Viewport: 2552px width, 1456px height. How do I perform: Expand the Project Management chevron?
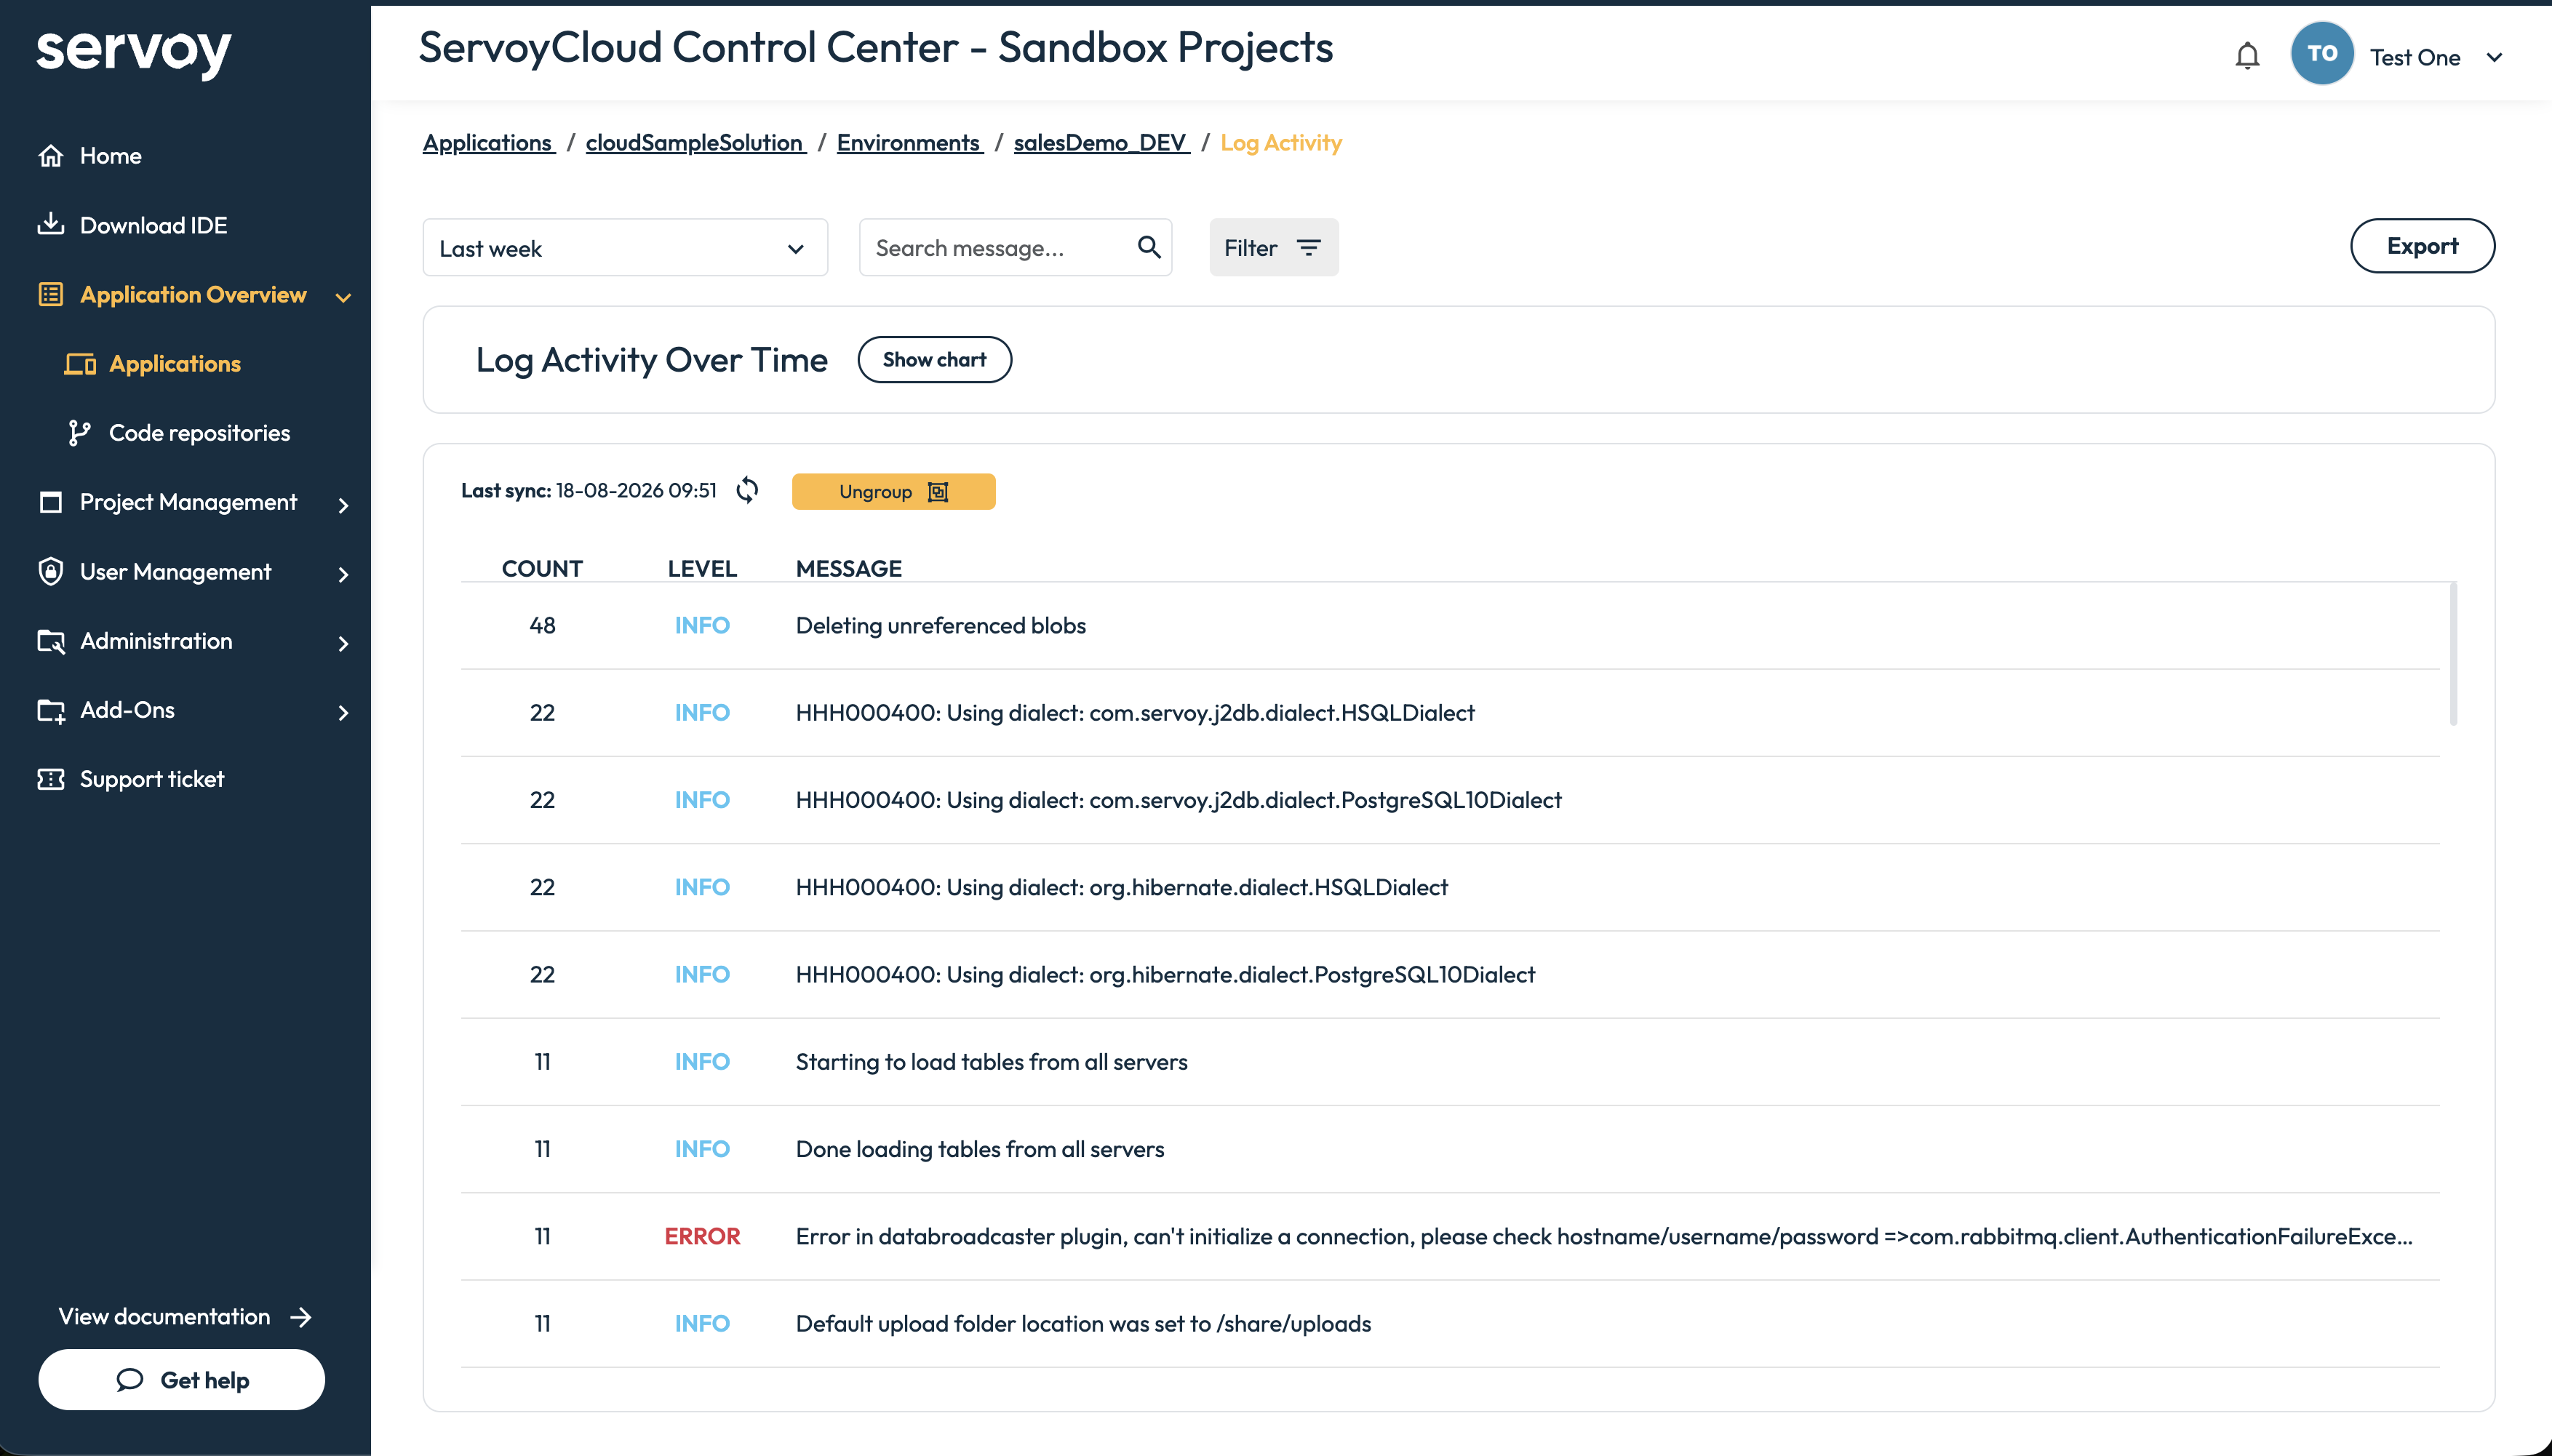tap(343, 505)
